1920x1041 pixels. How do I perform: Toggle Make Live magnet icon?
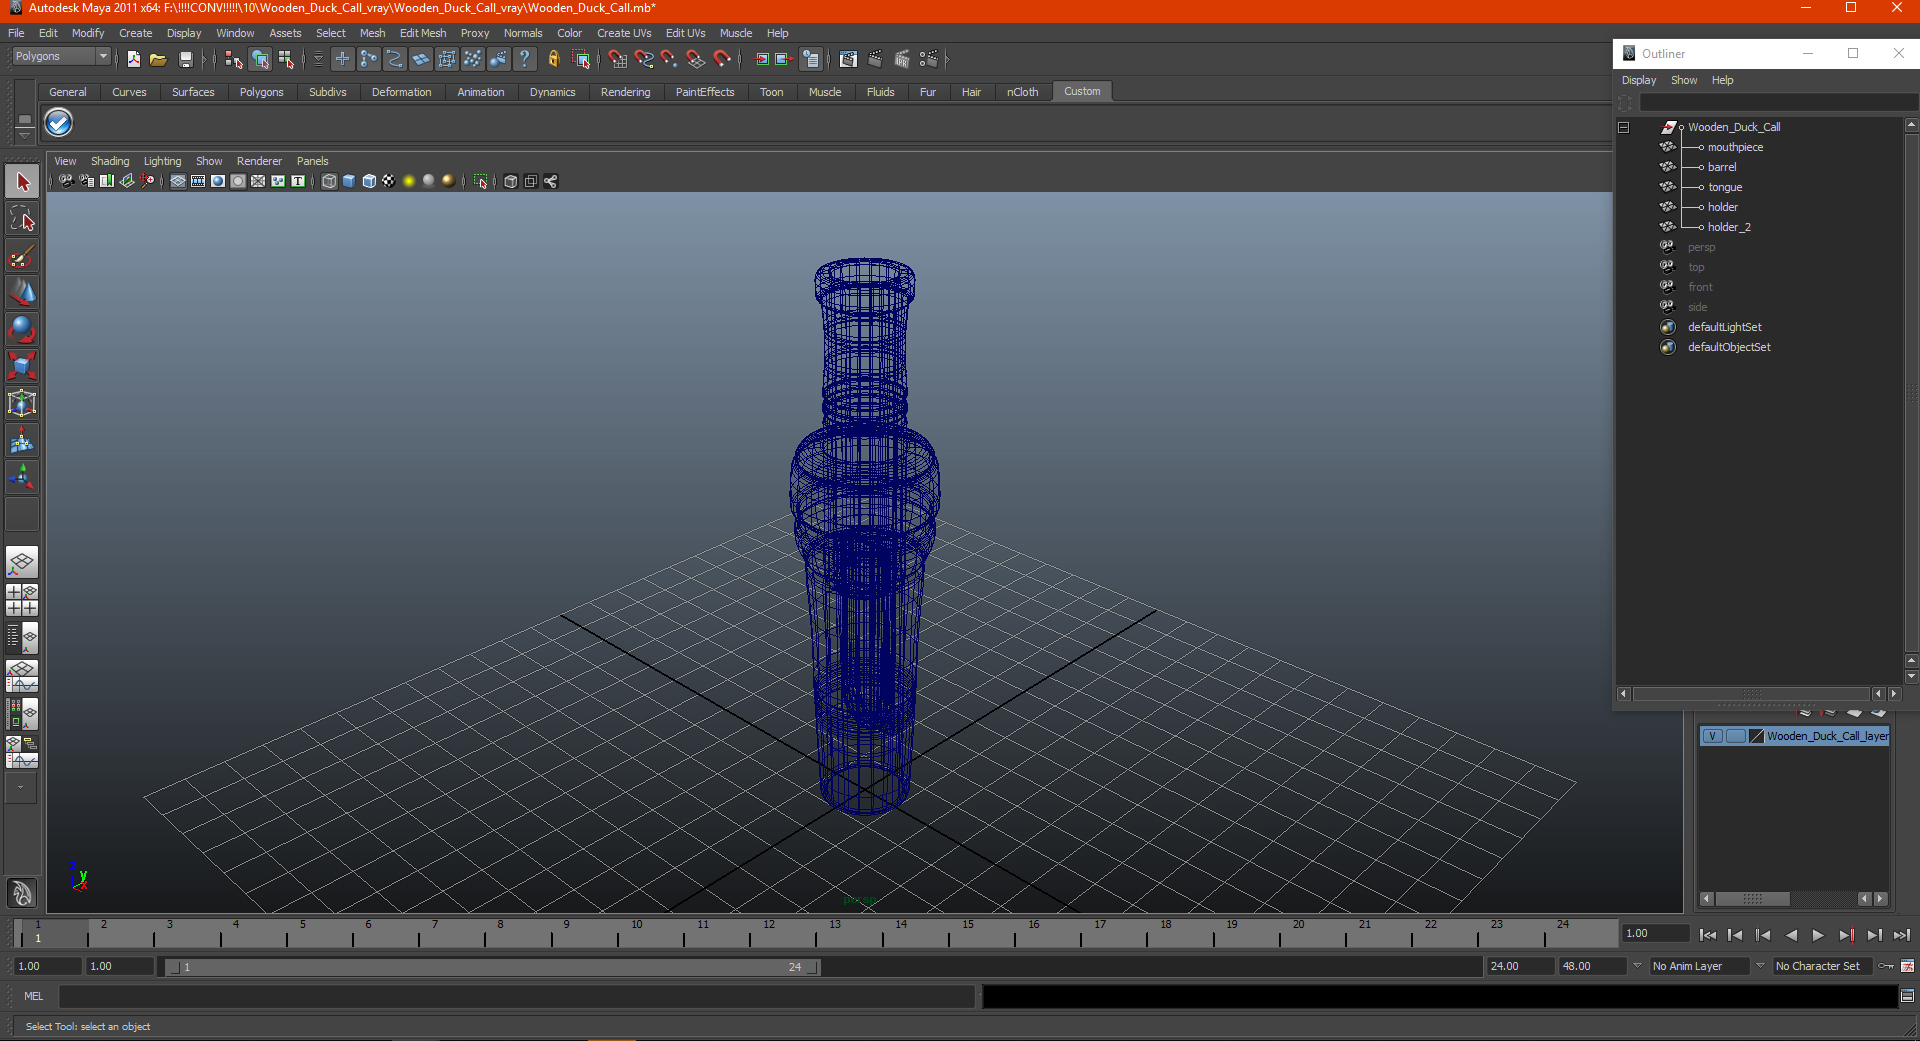(722, 60)
